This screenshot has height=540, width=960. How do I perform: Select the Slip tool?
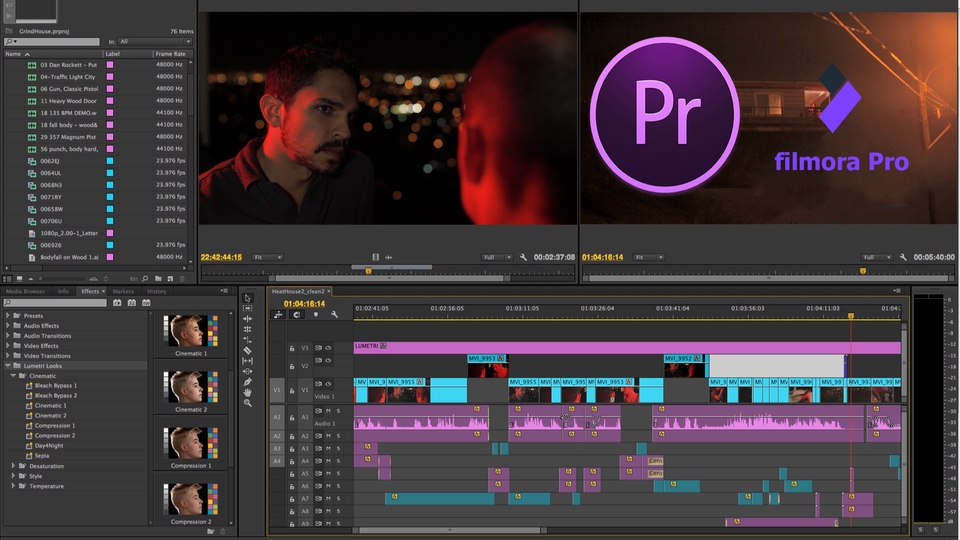click(247, 361)
